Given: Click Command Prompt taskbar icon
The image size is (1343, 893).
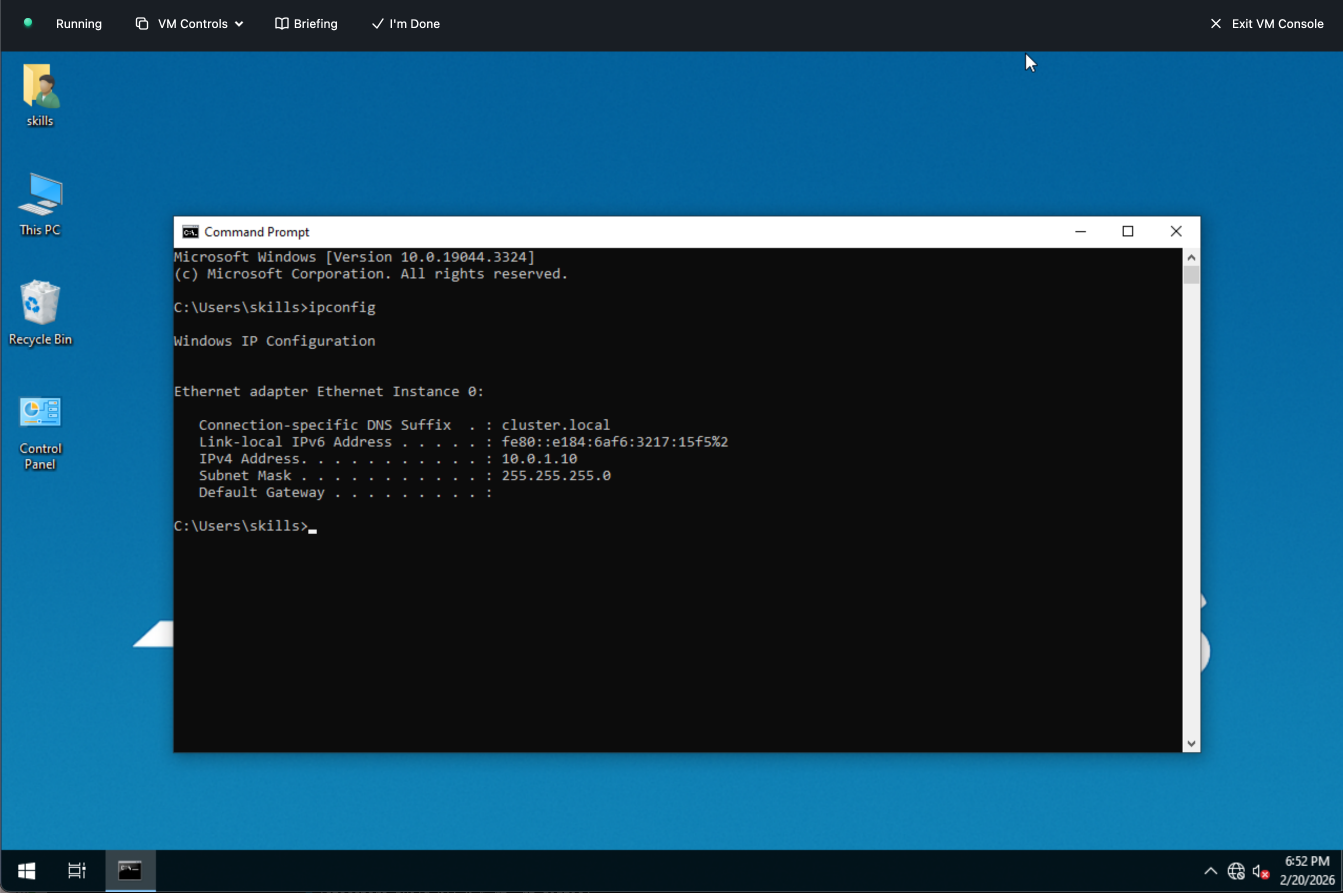Looking at the screenshot, I should coord(130,871).
